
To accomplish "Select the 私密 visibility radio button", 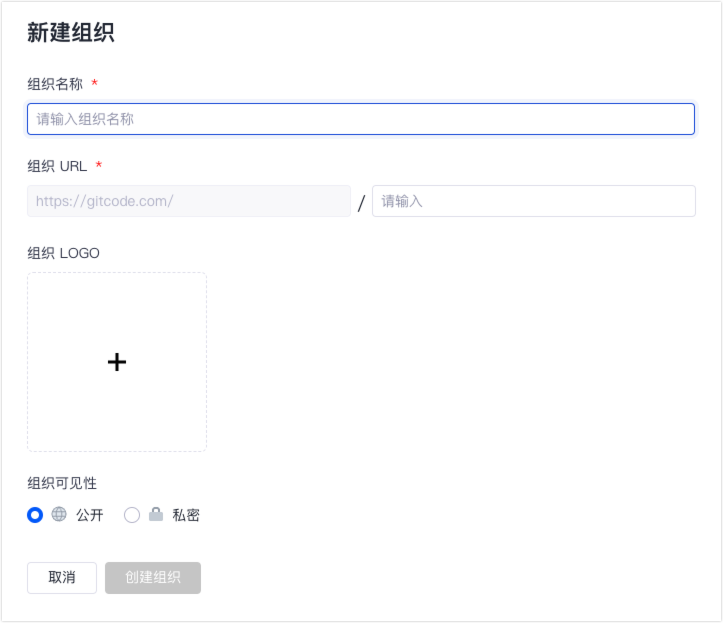I will [x=132, y=515].
